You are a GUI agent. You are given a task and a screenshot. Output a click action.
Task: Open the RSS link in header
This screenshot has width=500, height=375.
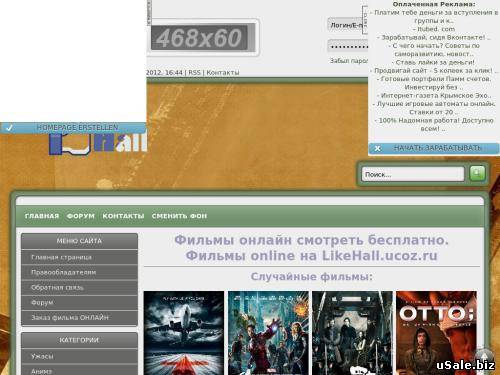(x=195, y=72)
